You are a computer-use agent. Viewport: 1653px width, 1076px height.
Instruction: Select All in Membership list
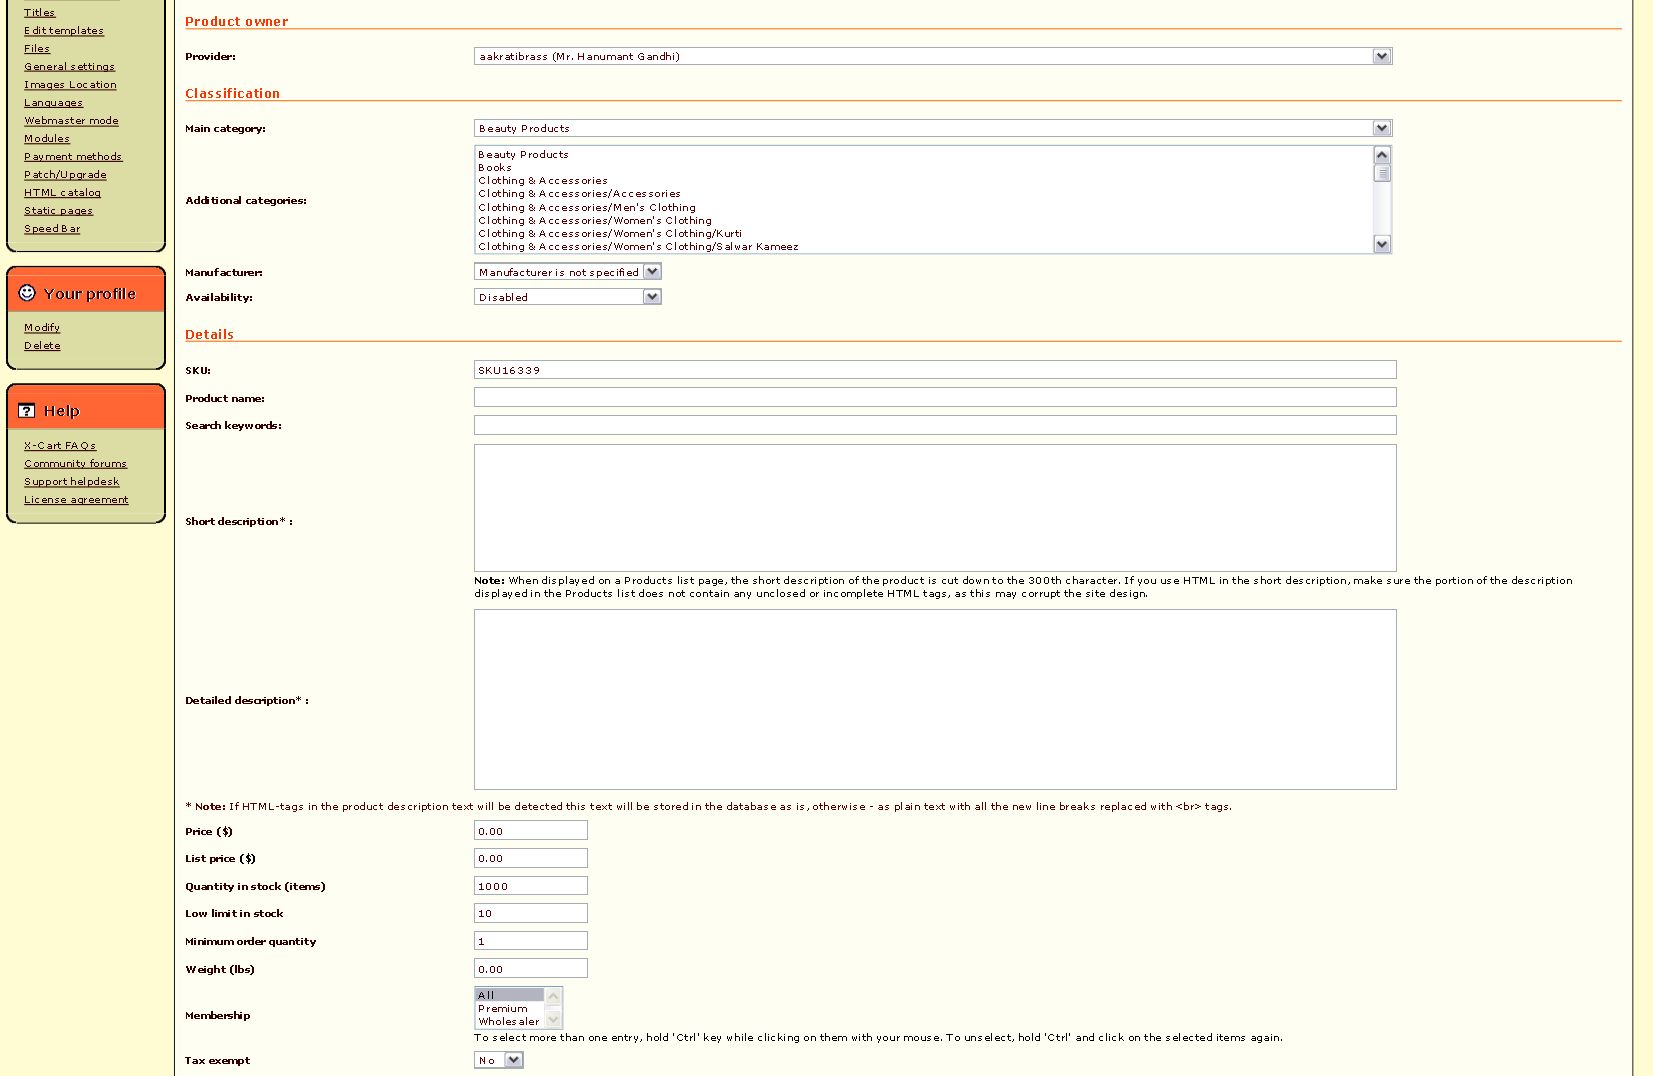point(509,995)
